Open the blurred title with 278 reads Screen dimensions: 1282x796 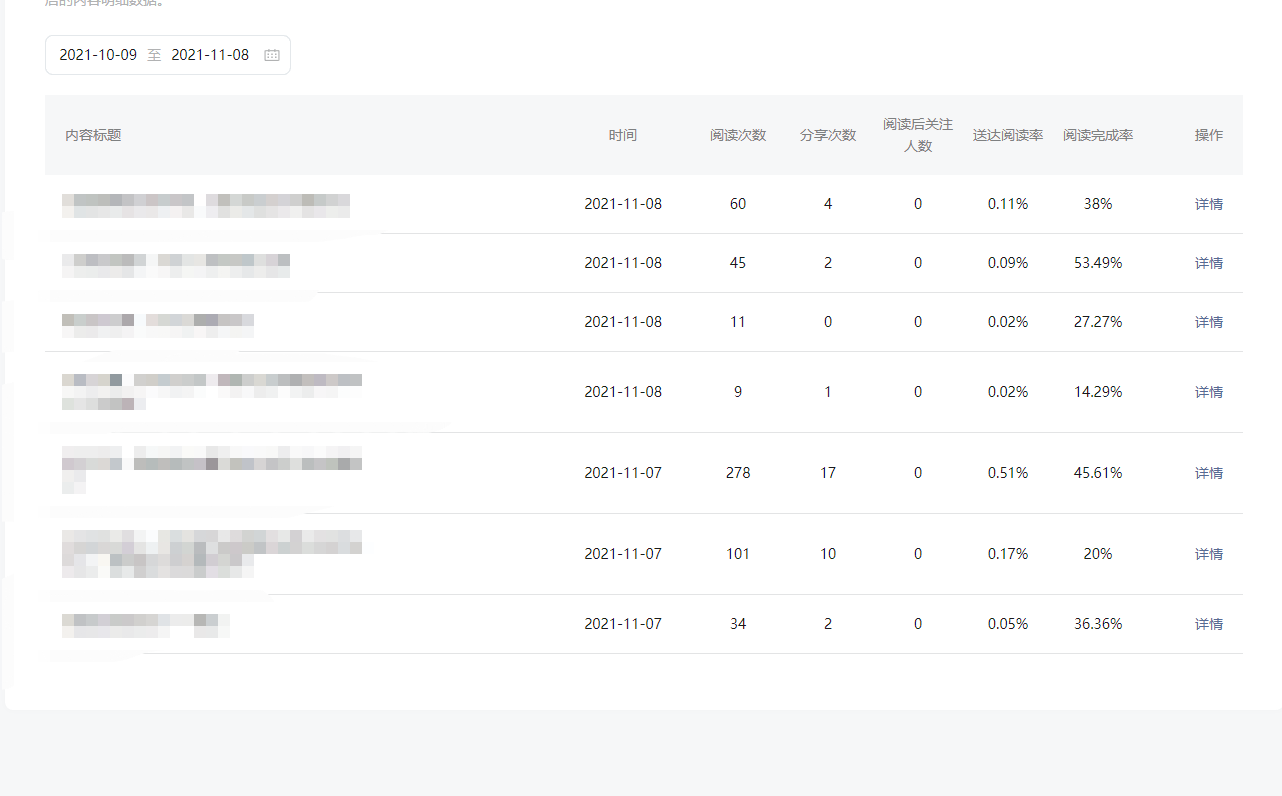(211, 464)
